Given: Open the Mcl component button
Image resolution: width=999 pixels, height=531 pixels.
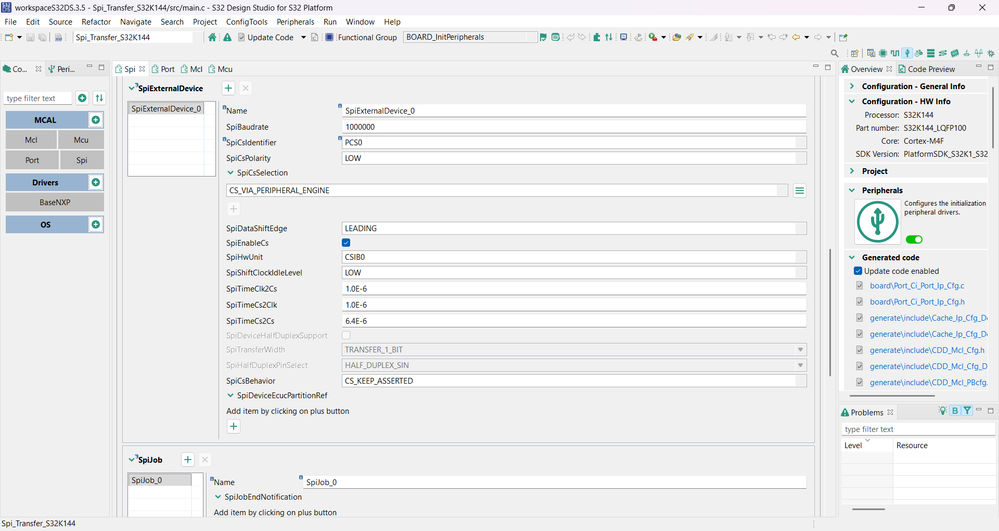Looking at the screenshot, I should [31, 140].
